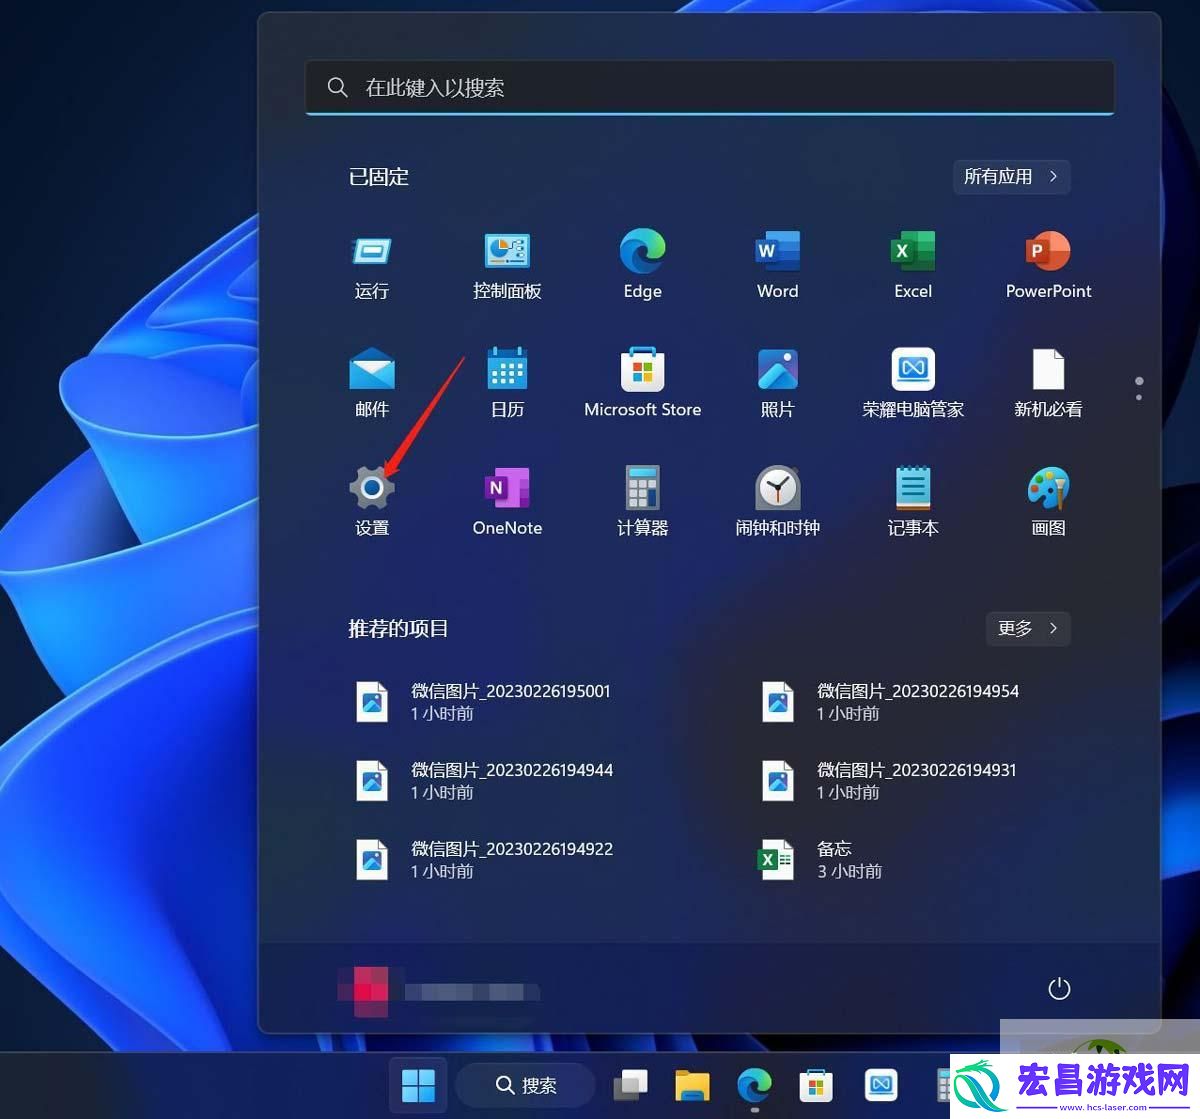Launch the pinned Edge app in Start menu
Viewport: 1200px width, 1119px height.
click(642, 265)
